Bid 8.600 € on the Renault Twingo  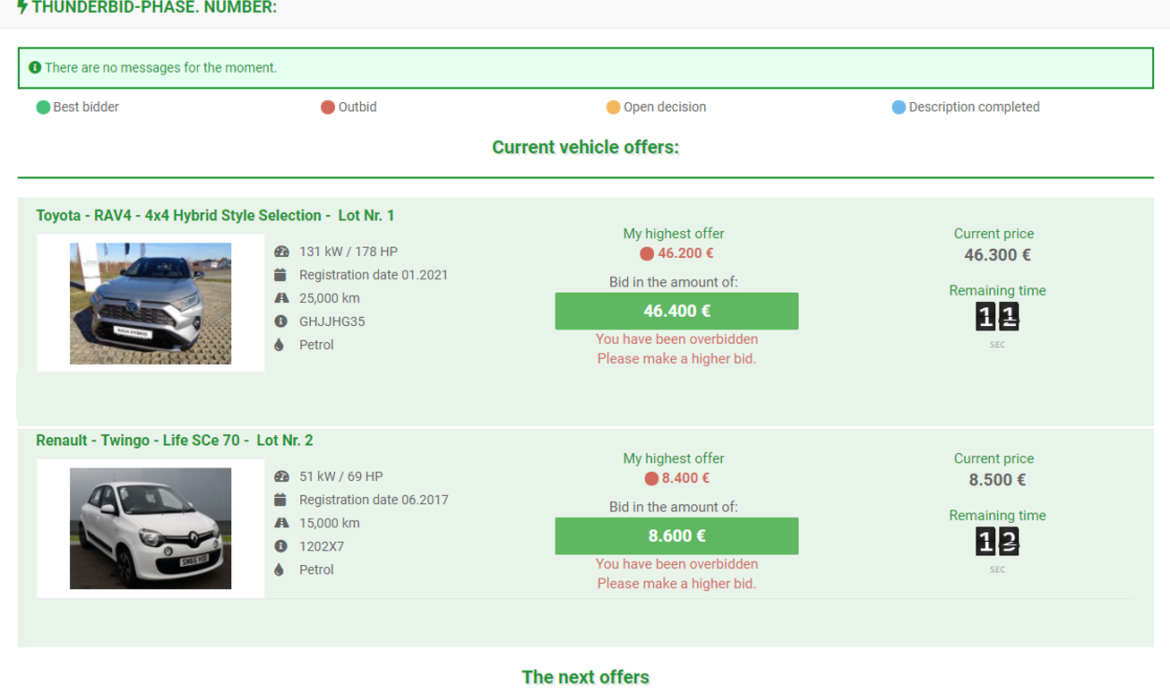pyautogui.click(x=677, y=536)
